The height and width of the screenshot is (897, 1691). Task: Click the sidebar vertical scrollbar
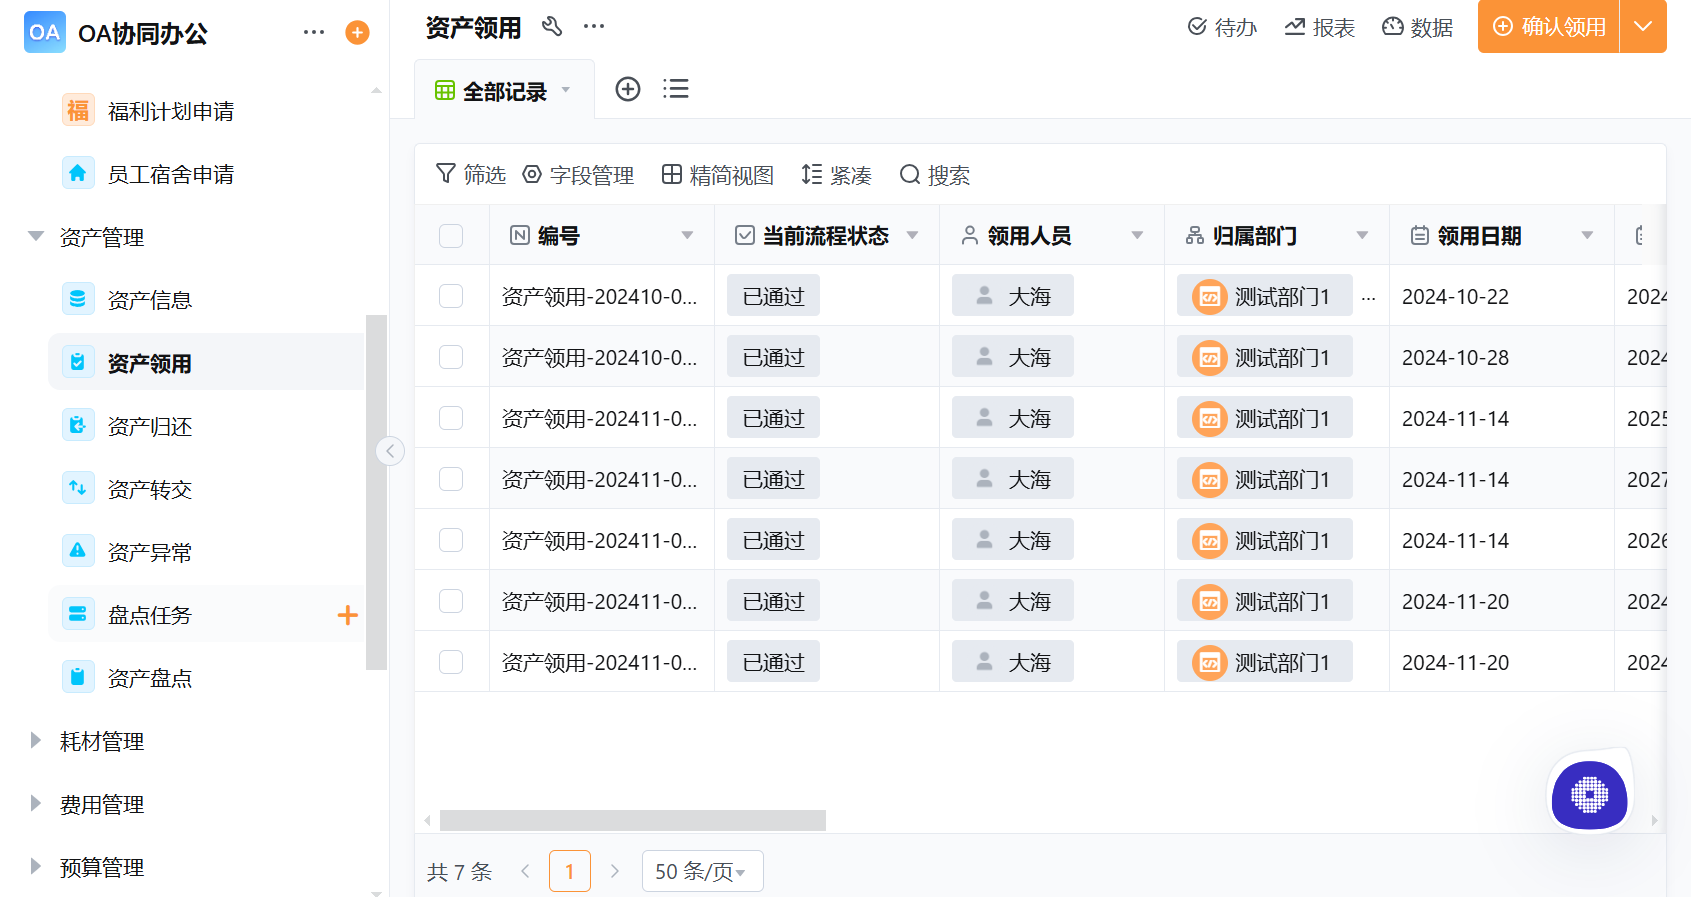(376, 492)
